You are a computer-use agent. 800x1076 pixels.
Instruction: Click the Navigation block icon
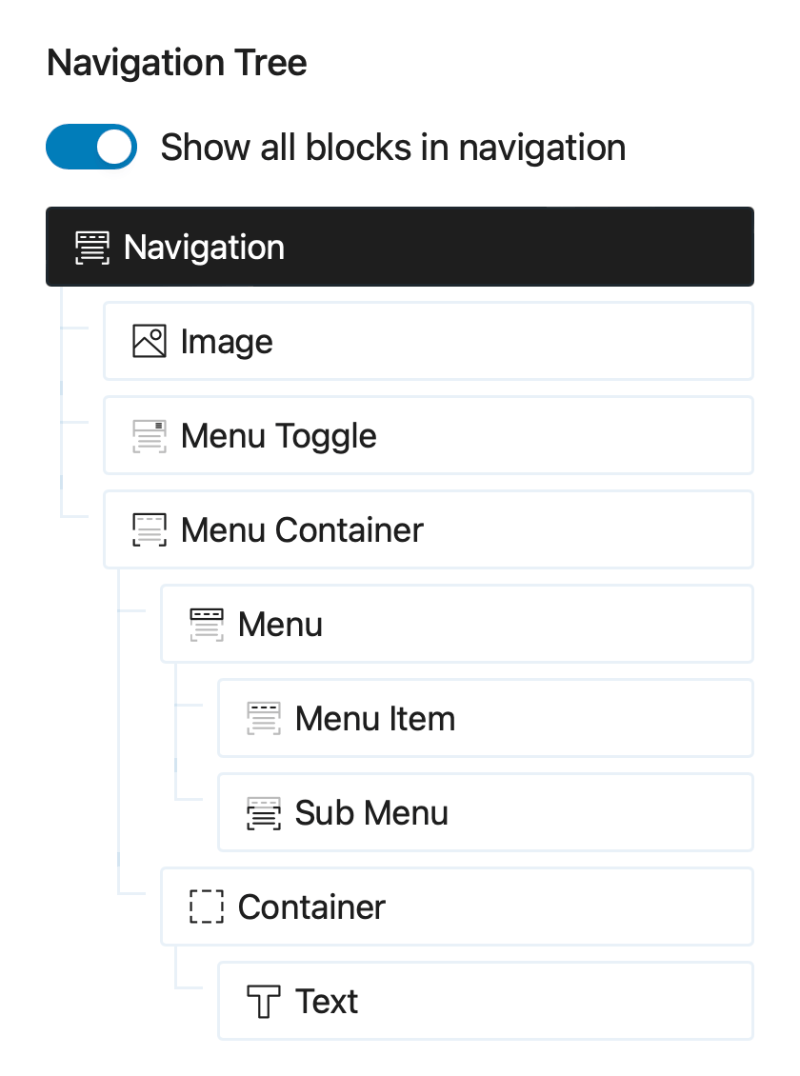[x=93, y=247]
